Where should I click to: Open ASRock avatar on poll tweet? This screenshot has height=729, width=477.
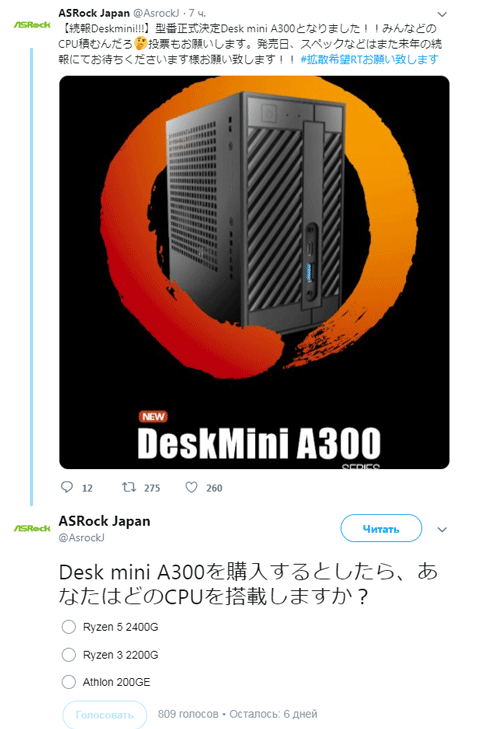click(x=32, y=528)
